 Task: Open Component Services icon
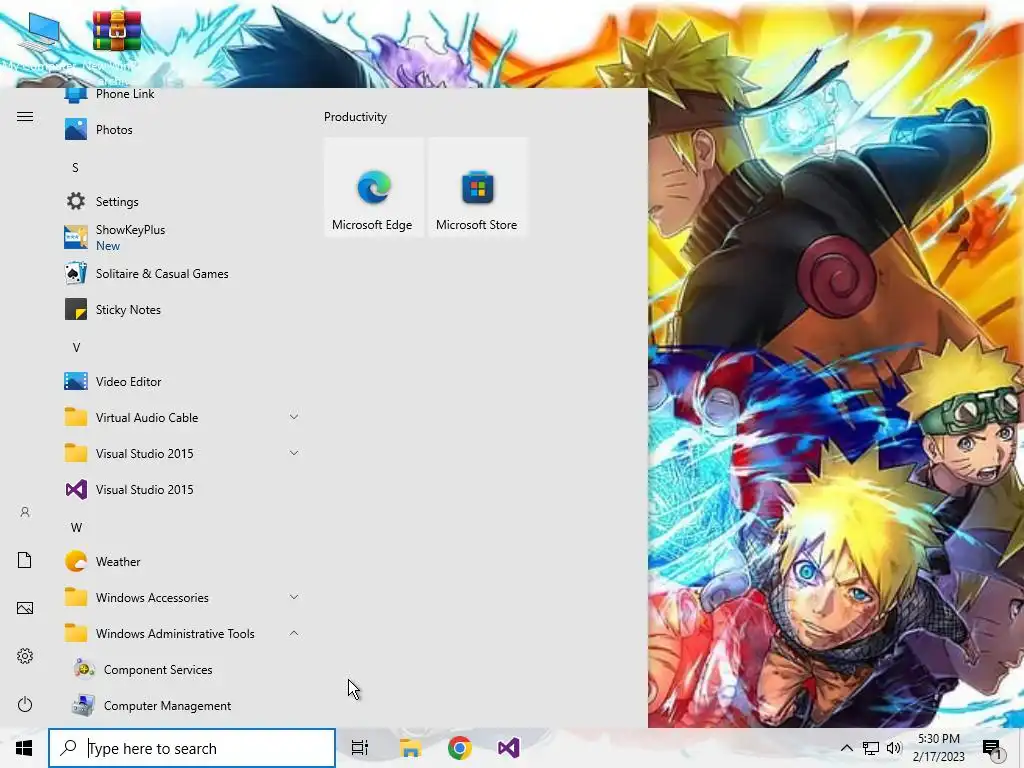tap(84, 669)
